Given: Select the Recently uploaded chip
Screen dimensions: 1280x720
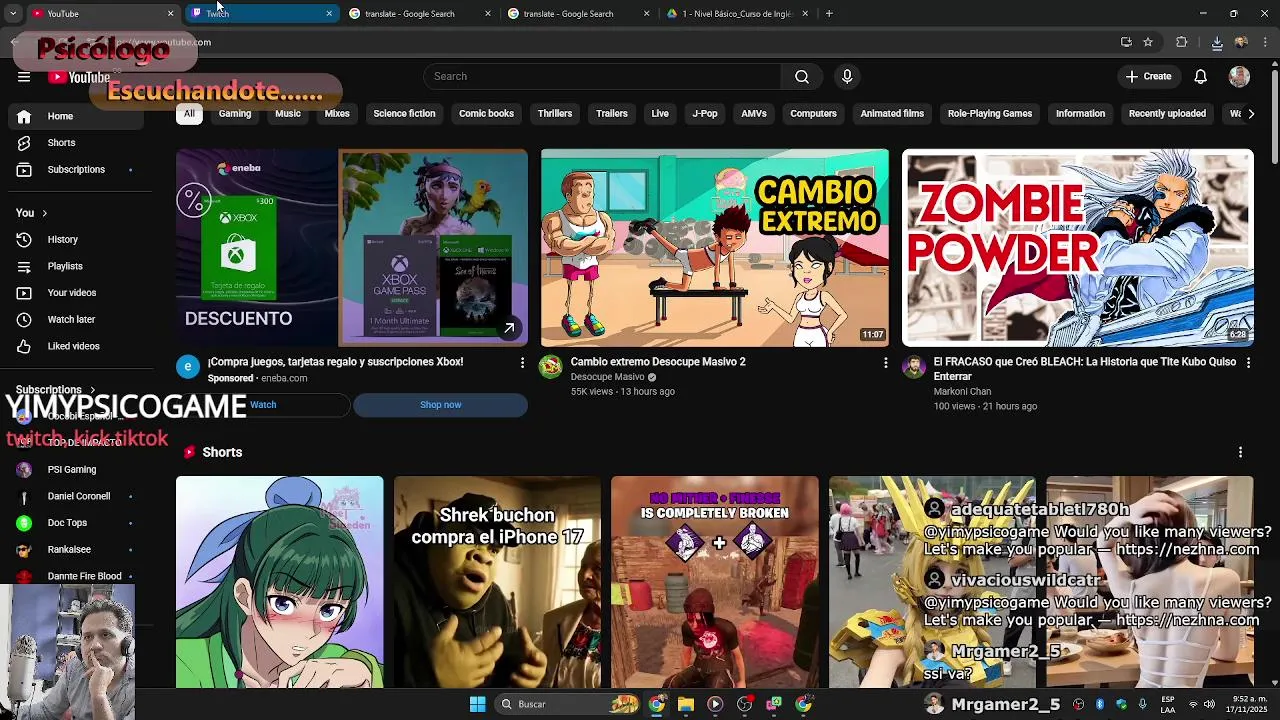Looking at the screenshot, I should (x=1167, y=114).
